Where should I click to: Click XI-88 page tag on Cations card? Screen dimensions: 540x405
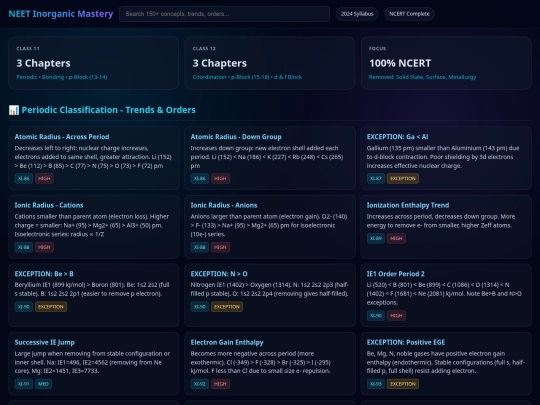tap(23, 247)
